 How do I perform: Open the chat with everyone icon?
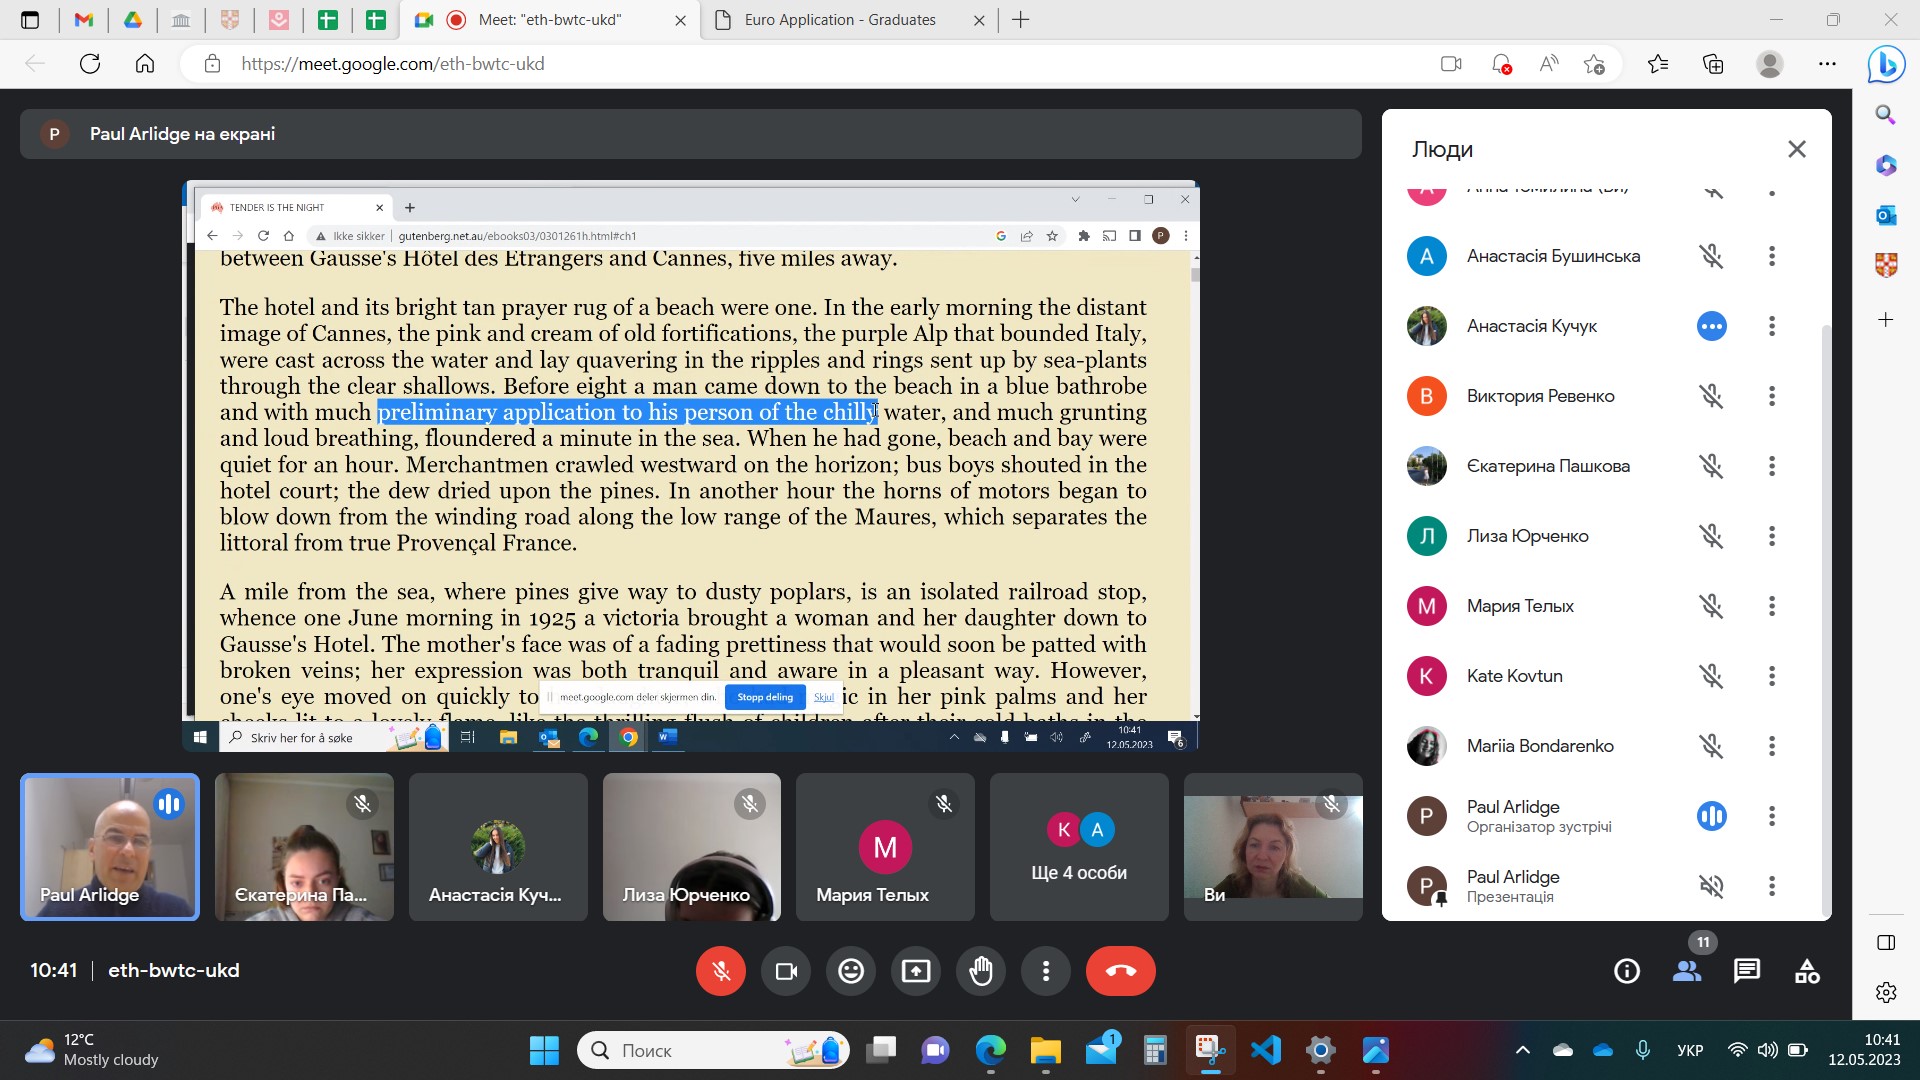point(1747,971)
